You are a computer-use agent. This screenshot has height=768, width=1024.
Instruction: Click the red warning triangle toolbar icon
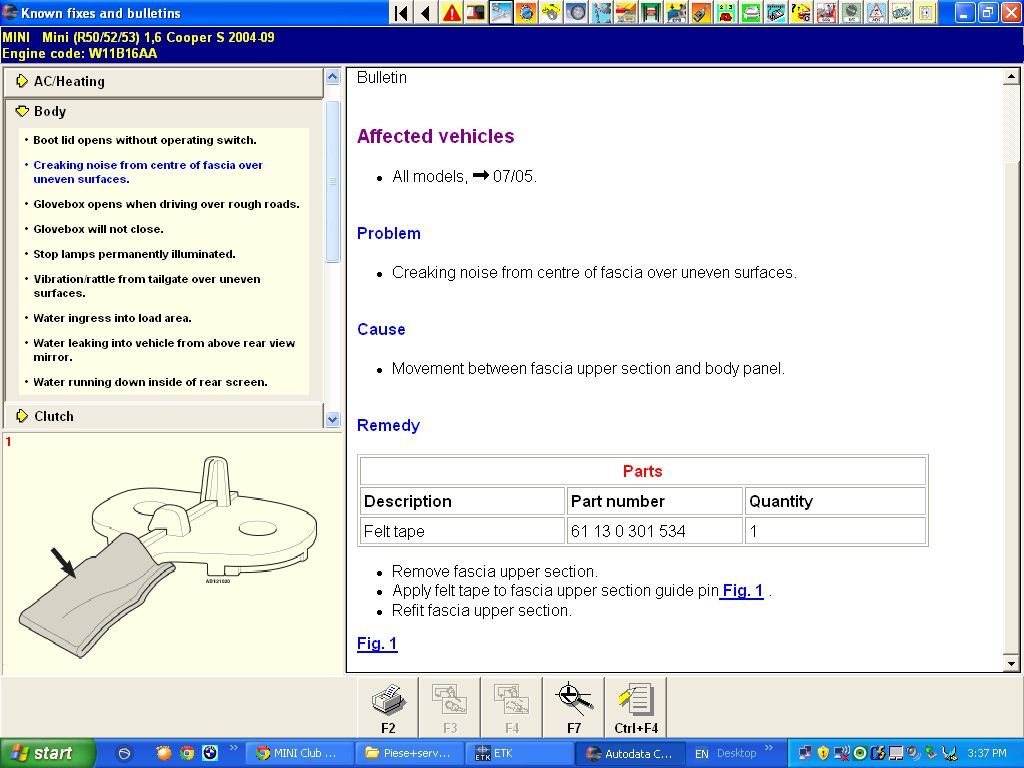pos(452,13)
